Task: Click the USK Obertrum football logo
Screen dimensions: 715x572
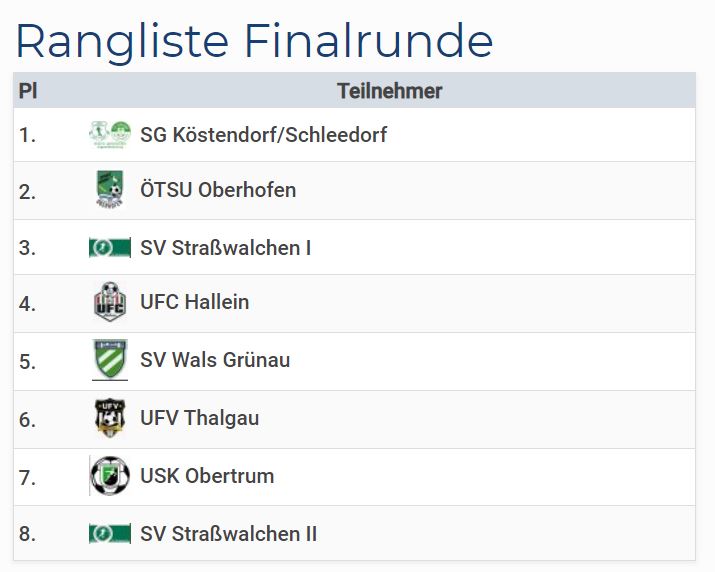Action: 110,476
